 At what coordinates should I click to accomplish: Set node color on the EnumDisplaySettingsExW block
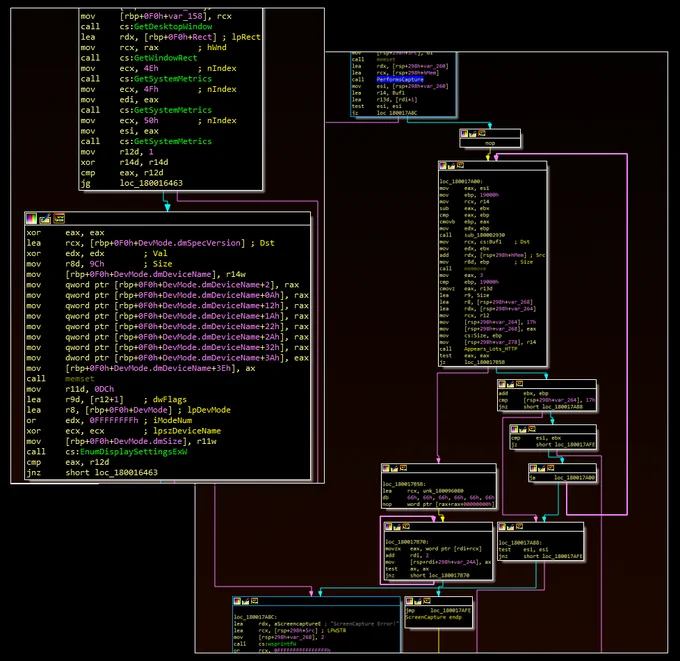[31, 219]
